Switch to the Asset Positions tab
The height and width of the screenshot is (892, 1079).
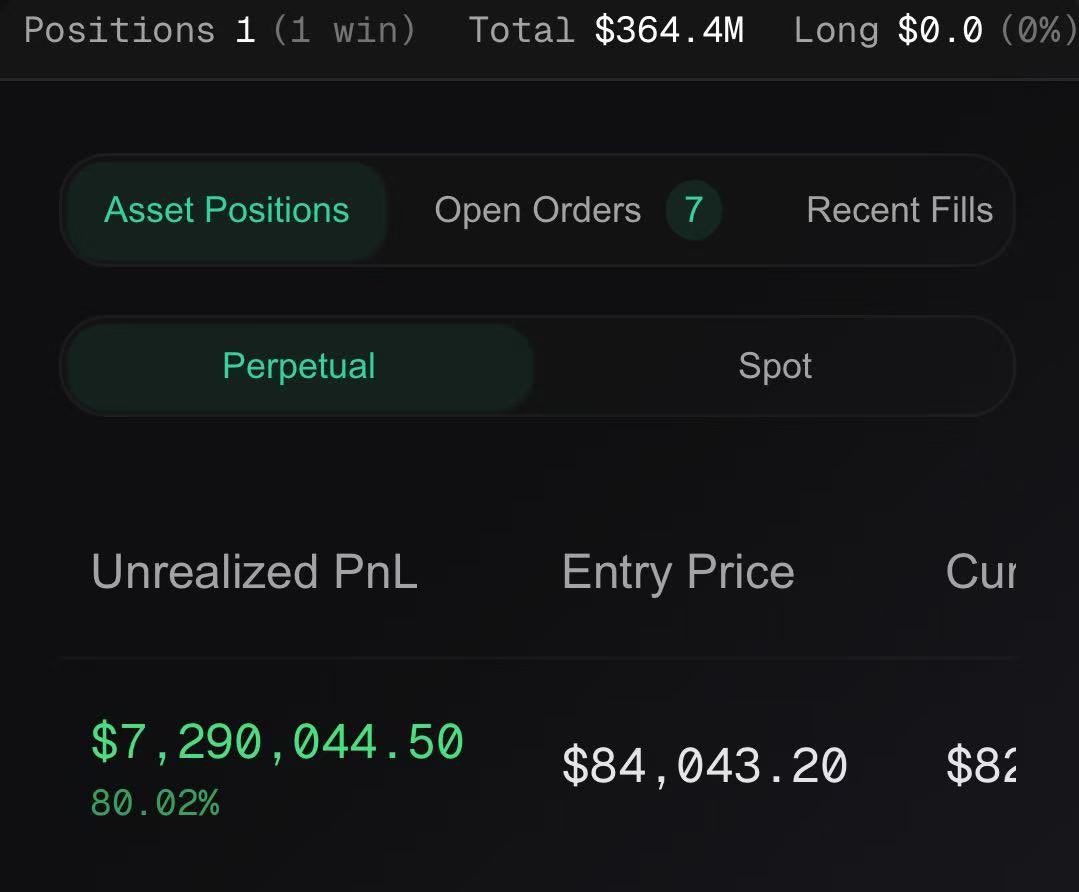coord(226,210)
